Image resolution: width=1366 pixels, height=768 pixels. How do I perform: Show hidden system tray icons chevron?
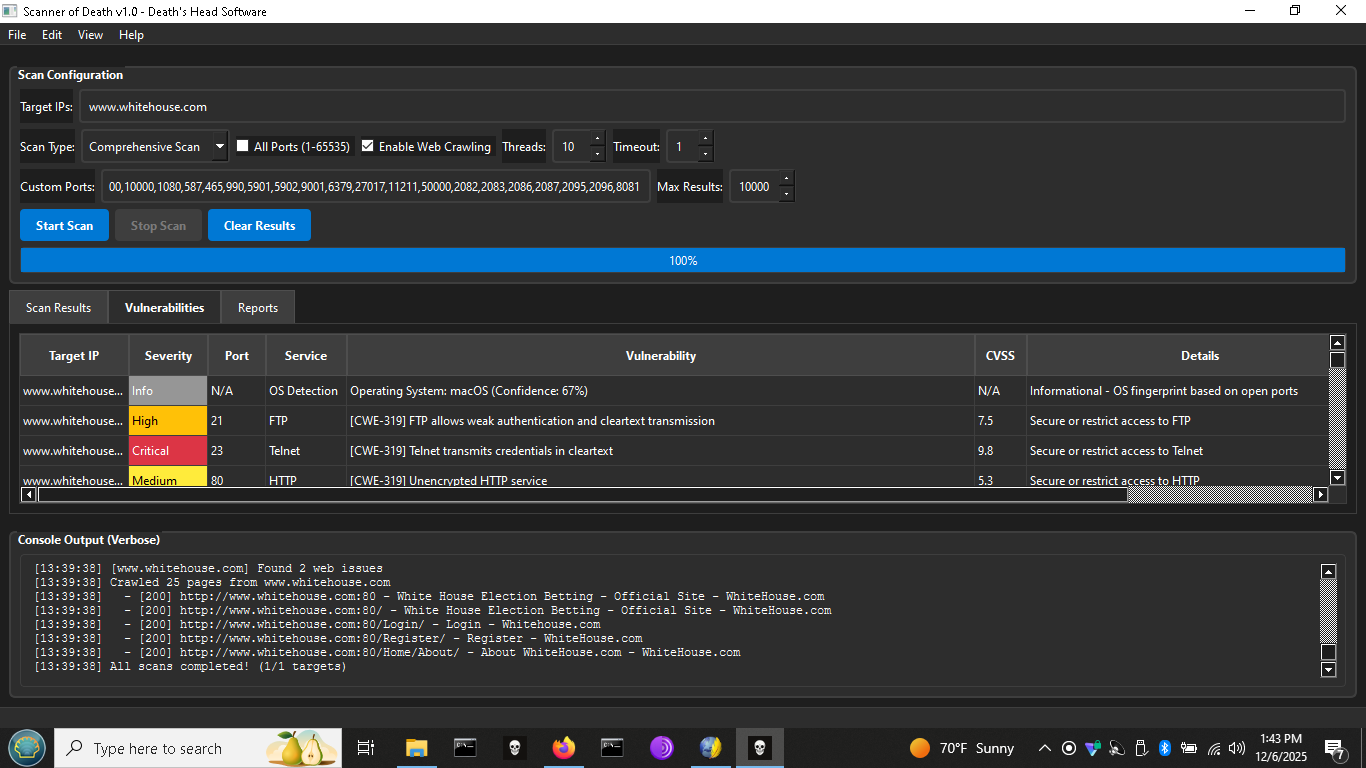[1045, 748]
